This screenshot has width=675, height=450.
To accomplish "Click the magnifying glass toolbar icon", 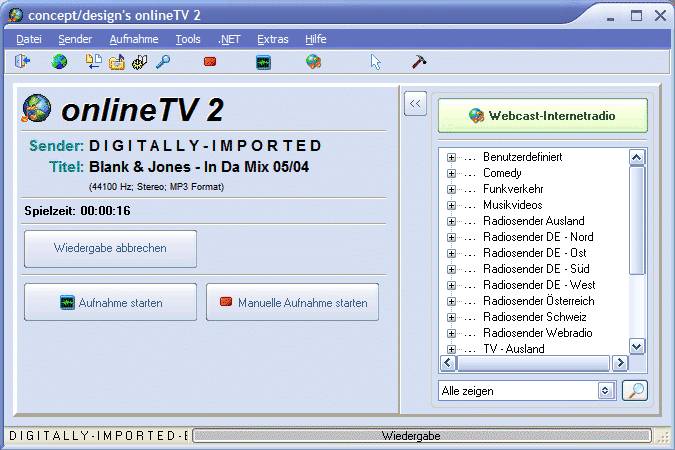I will click(x=163, y=62).
